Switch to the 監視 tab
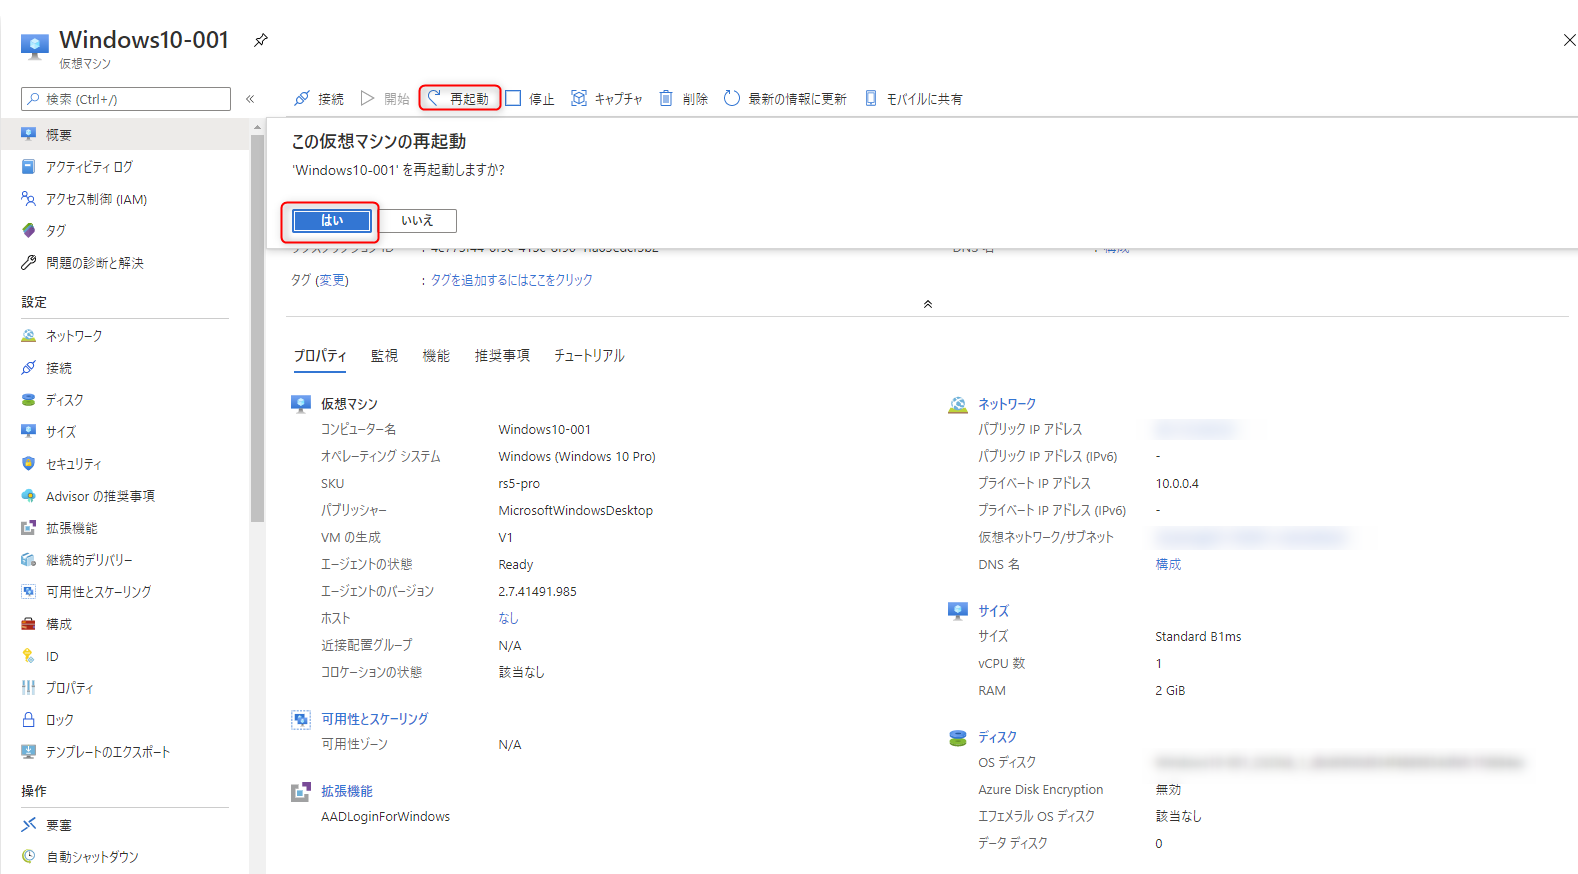1578x874 pixels. point(384,356)
